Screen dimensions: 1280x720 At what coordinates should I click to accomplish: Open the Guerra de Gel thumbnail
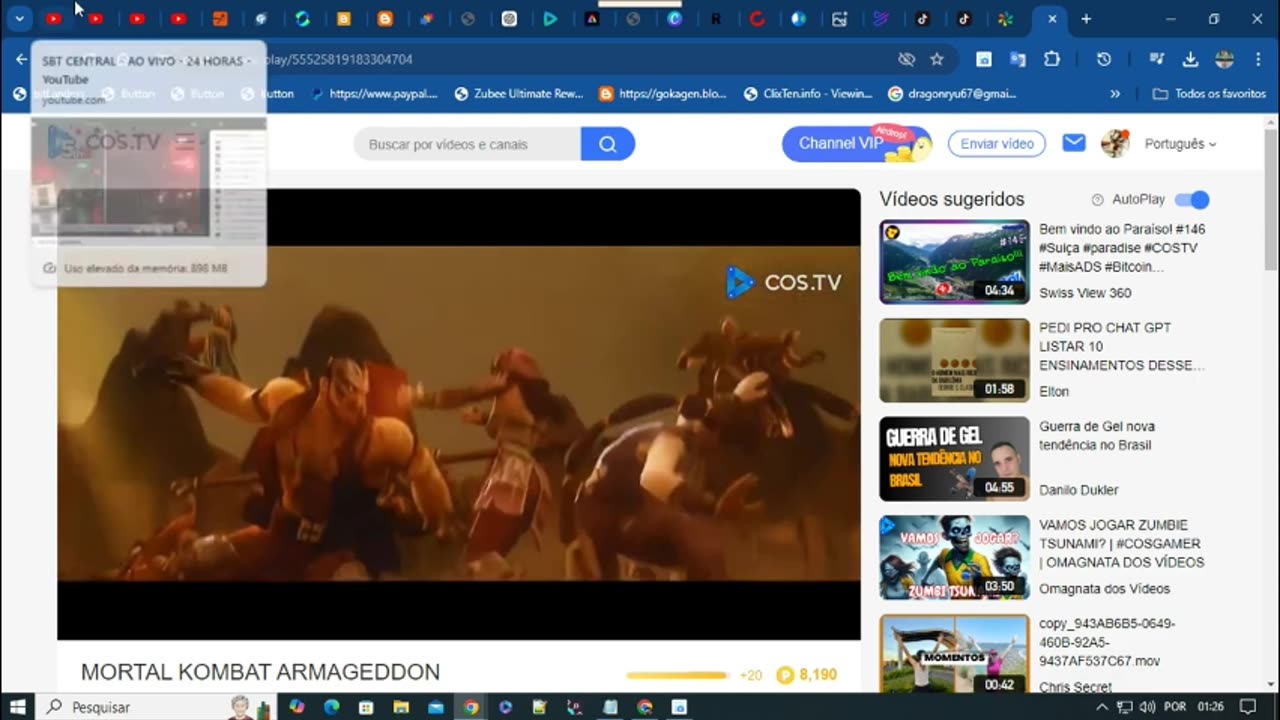coord(954,459)
